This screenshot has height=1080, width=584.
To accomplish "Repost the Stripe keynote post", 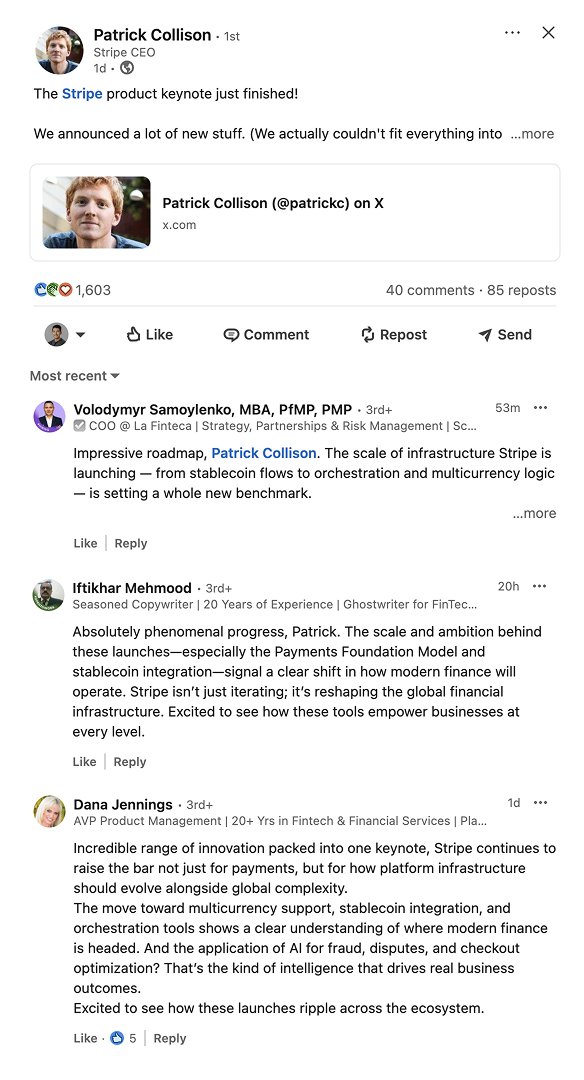I will (394, 335).
